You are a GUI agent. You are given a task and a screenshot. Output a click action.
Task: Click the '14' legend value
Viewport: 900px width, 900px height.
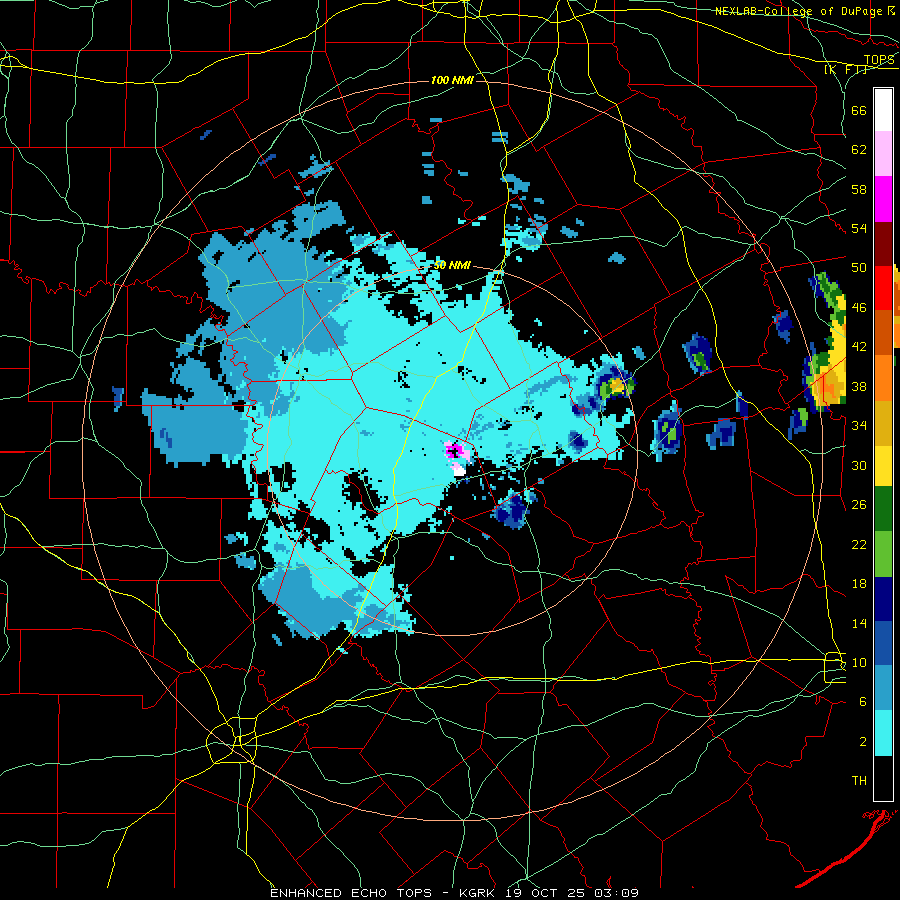tap(859, 623)
